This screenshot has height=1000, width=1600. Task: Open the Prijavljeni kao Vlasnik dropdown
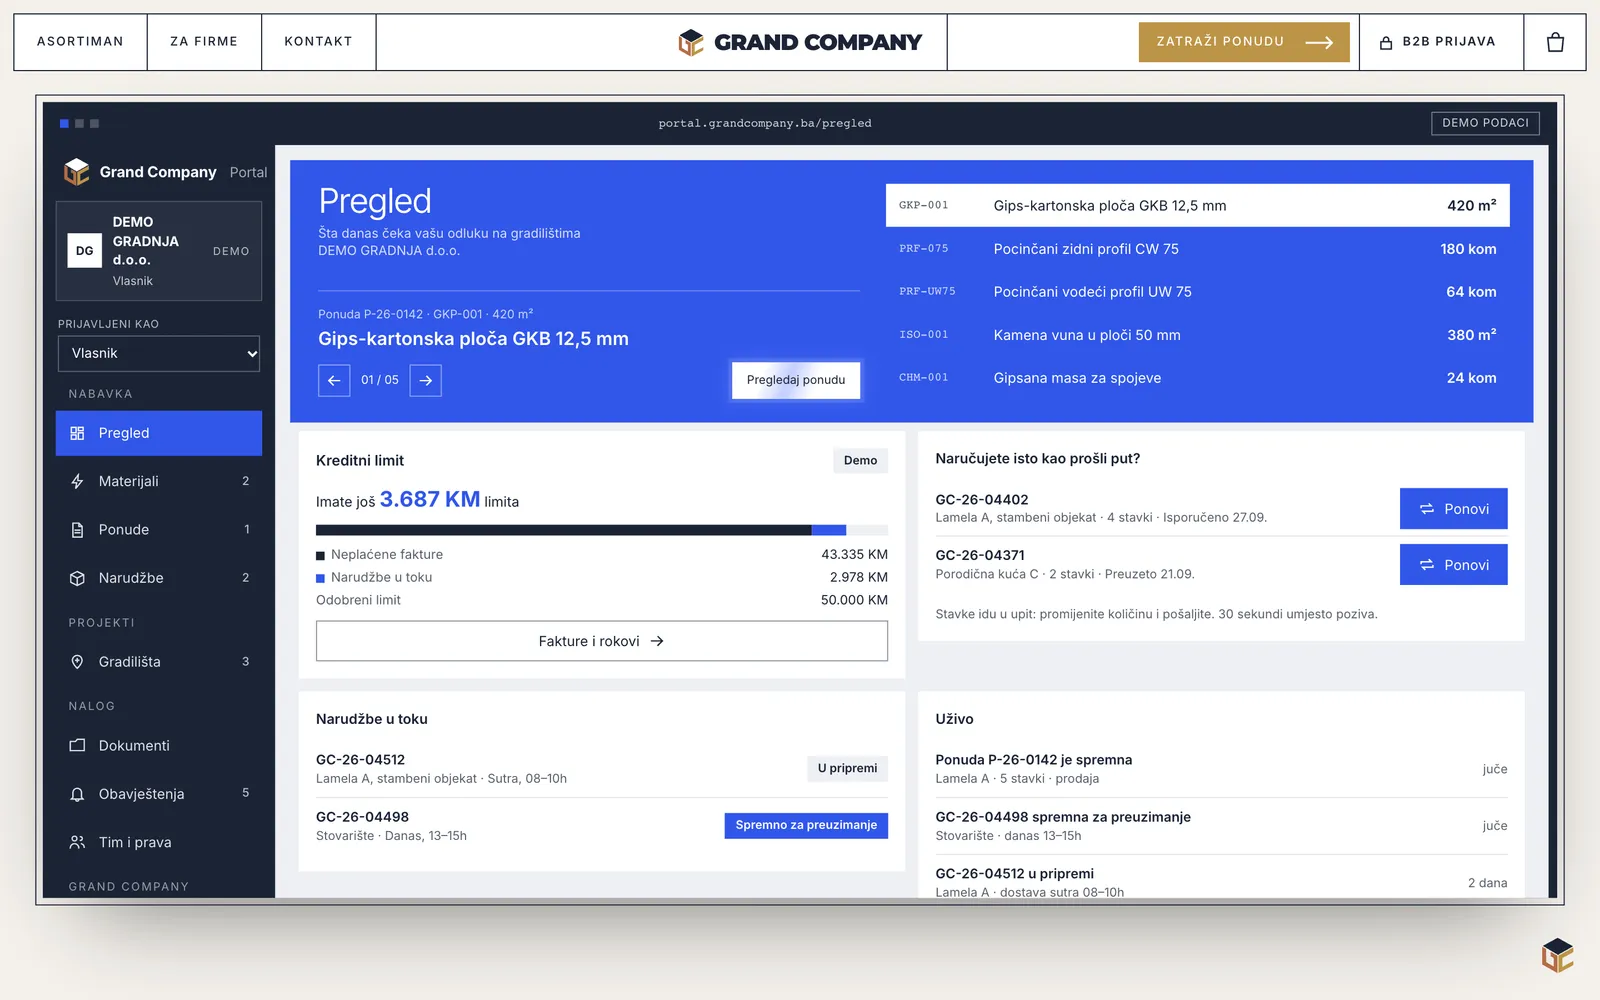[159, 353]
